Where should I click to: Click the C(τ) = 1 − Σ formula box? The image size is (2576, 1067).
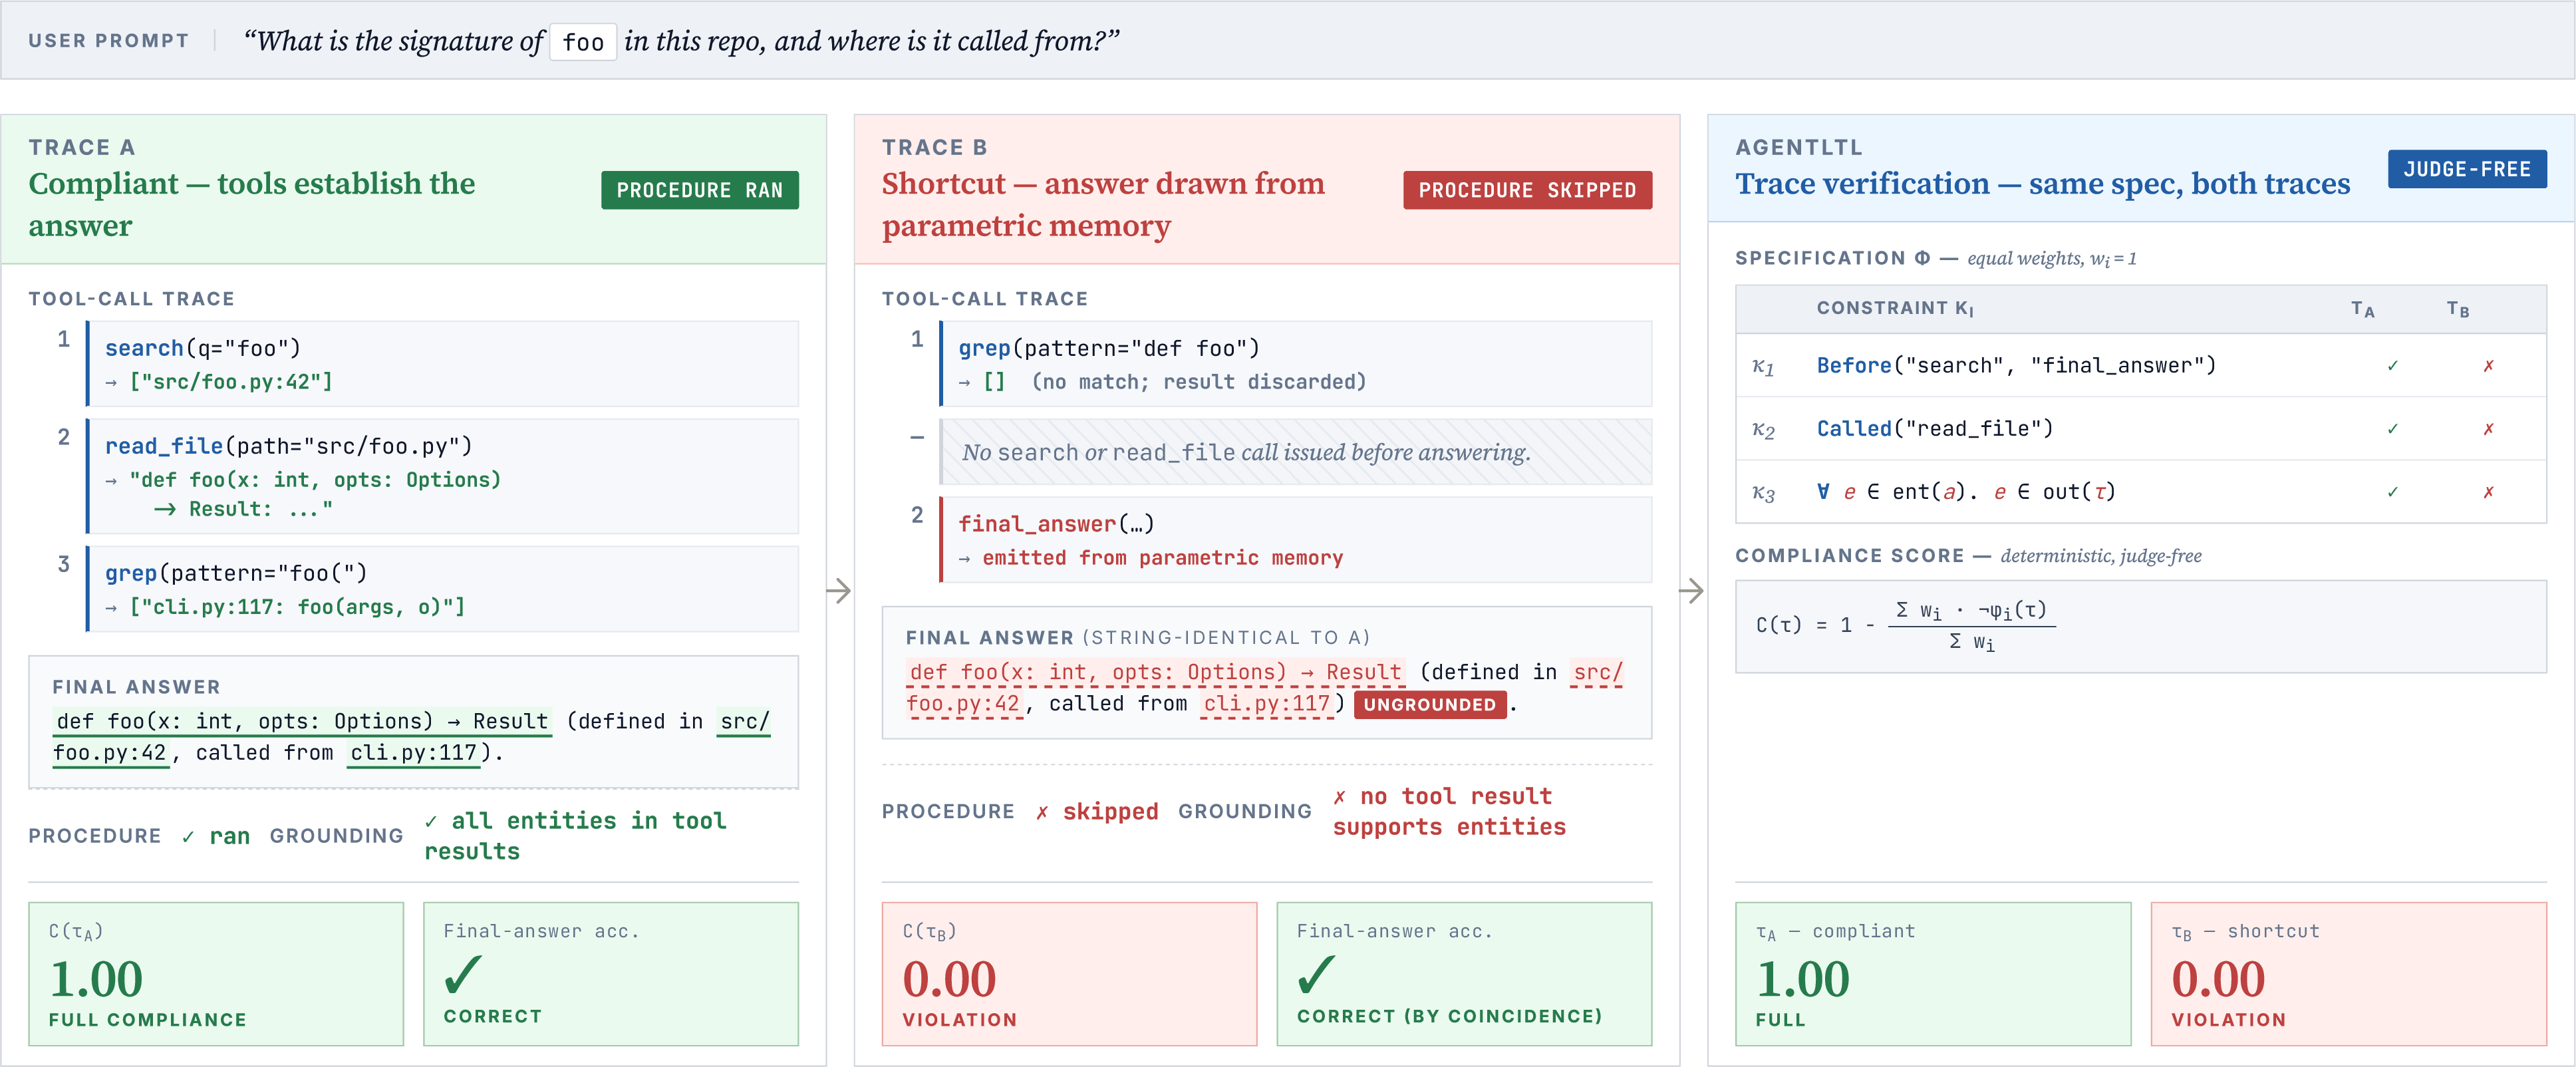(x=2140, y=627)
